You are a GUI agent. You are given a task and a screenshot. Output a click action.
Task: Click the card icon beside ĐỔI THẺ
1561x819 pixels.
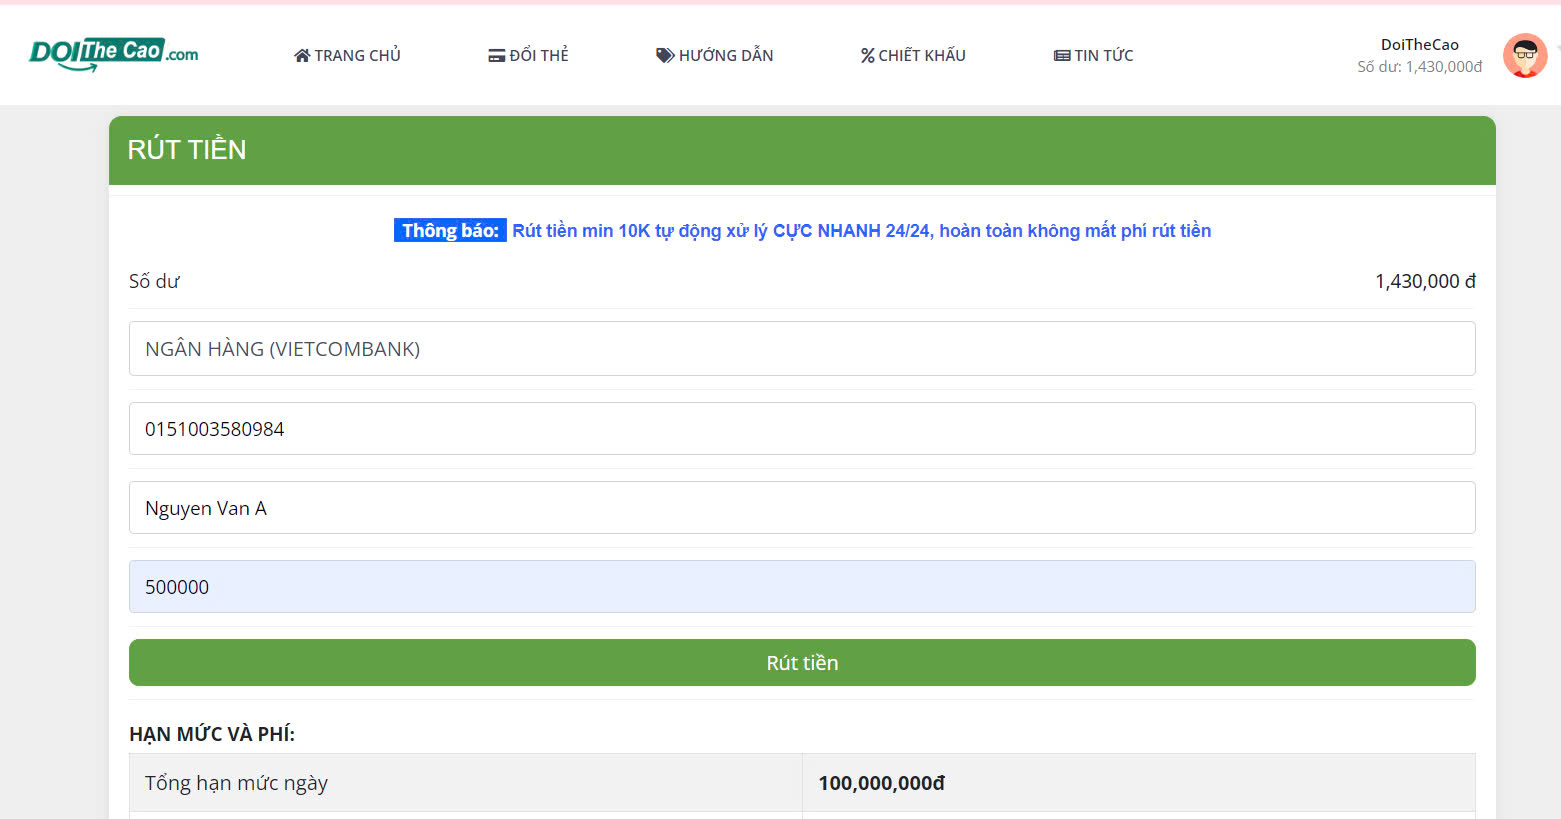[x=497, y=56]
